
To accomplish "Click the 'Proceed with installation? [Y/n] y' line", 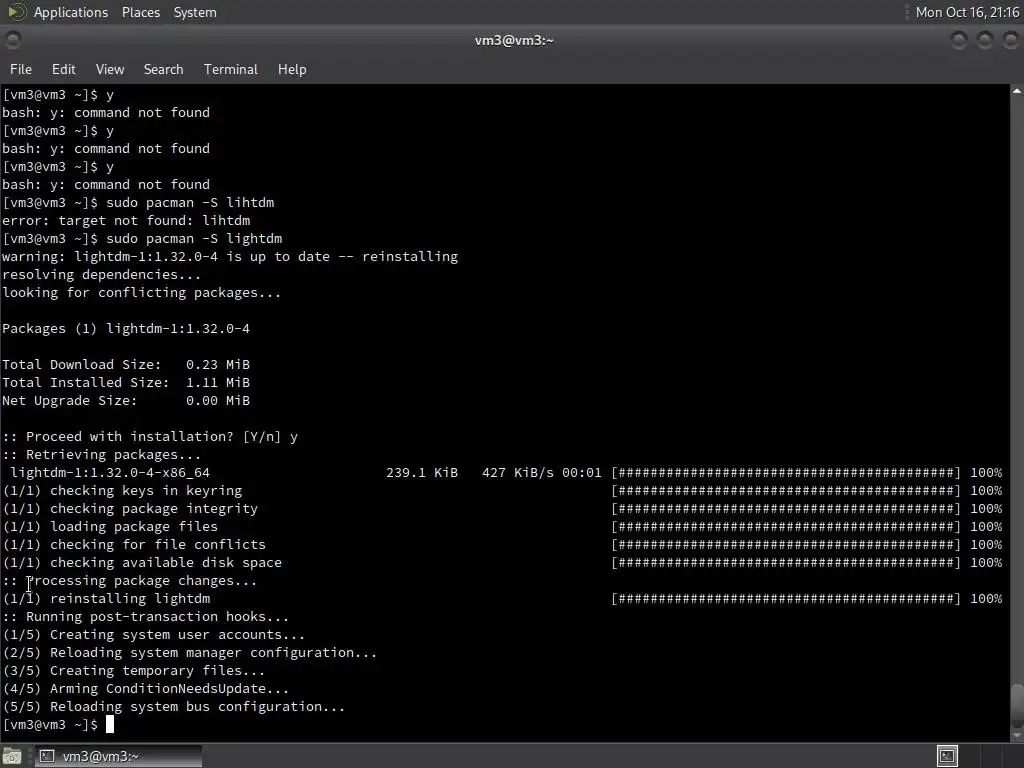I will [150, 437].
